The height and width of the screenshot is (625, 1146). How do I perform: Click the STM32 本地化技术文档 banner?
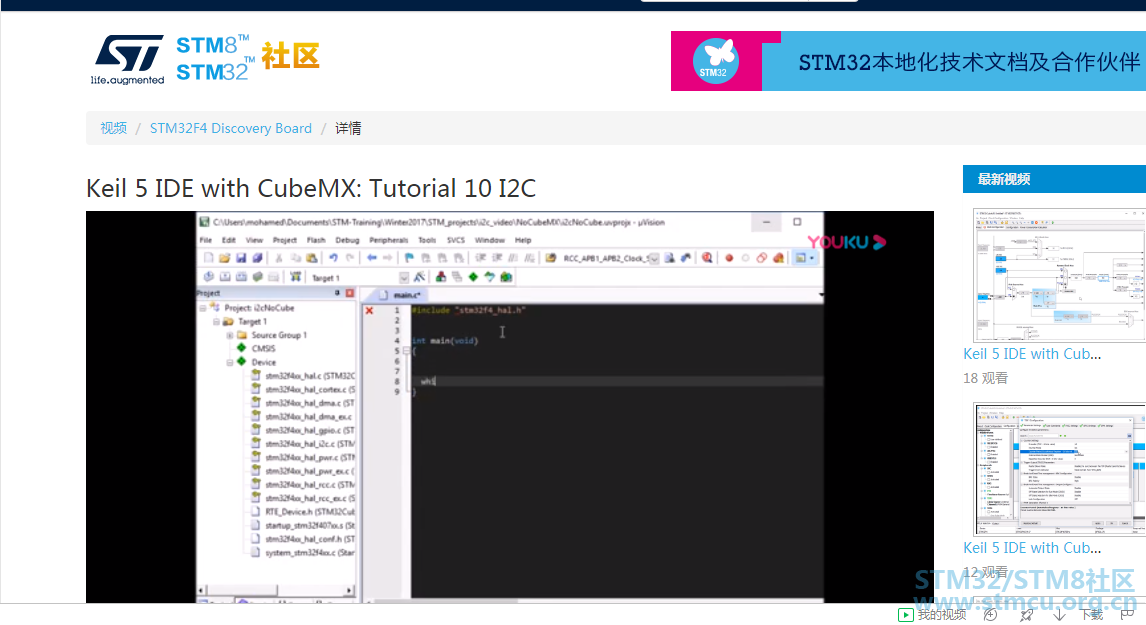tap(908, 61)
